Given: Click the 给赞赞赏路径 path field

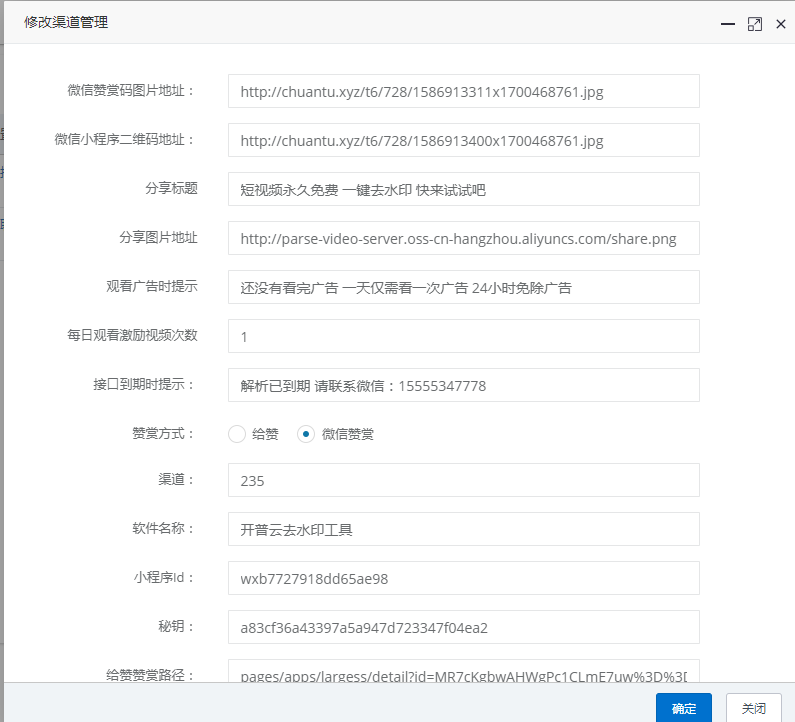Looking at the screenshot, I should pos(463,671).
